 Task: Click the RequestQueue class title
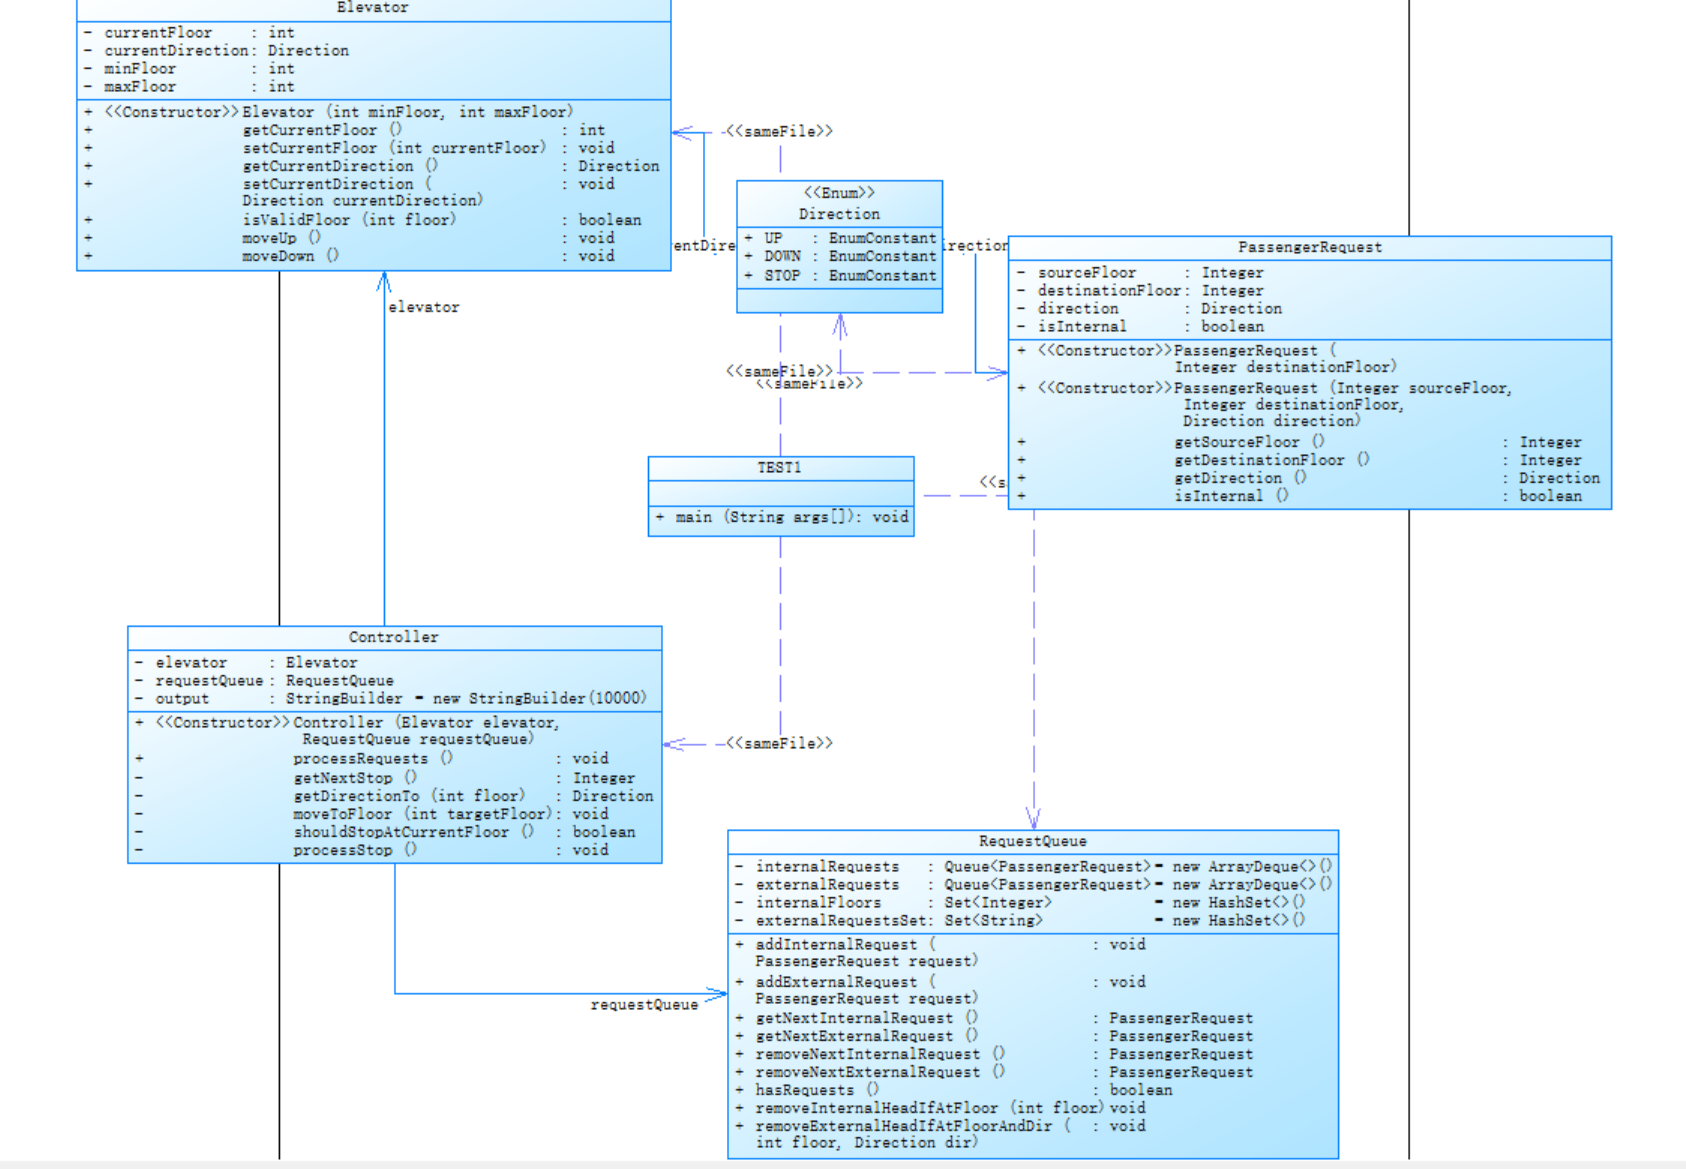(1032, 841)
